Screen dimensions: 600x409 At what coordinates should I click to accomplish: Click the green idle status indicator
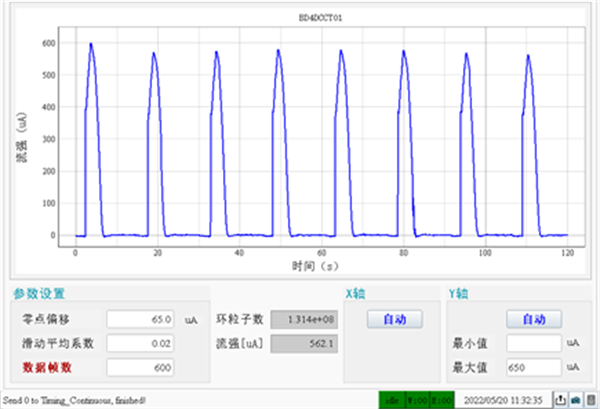(392, 400)
